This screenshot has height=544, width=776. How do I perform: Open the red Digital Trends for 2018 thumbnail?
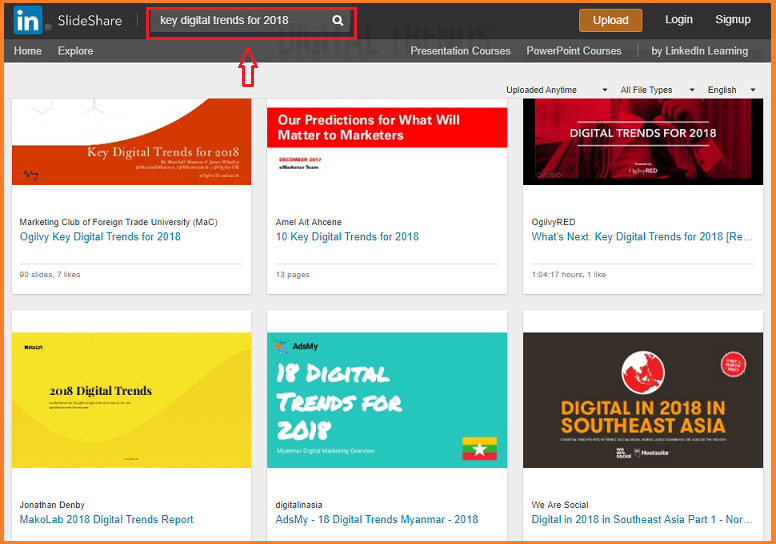click(643, 142)
